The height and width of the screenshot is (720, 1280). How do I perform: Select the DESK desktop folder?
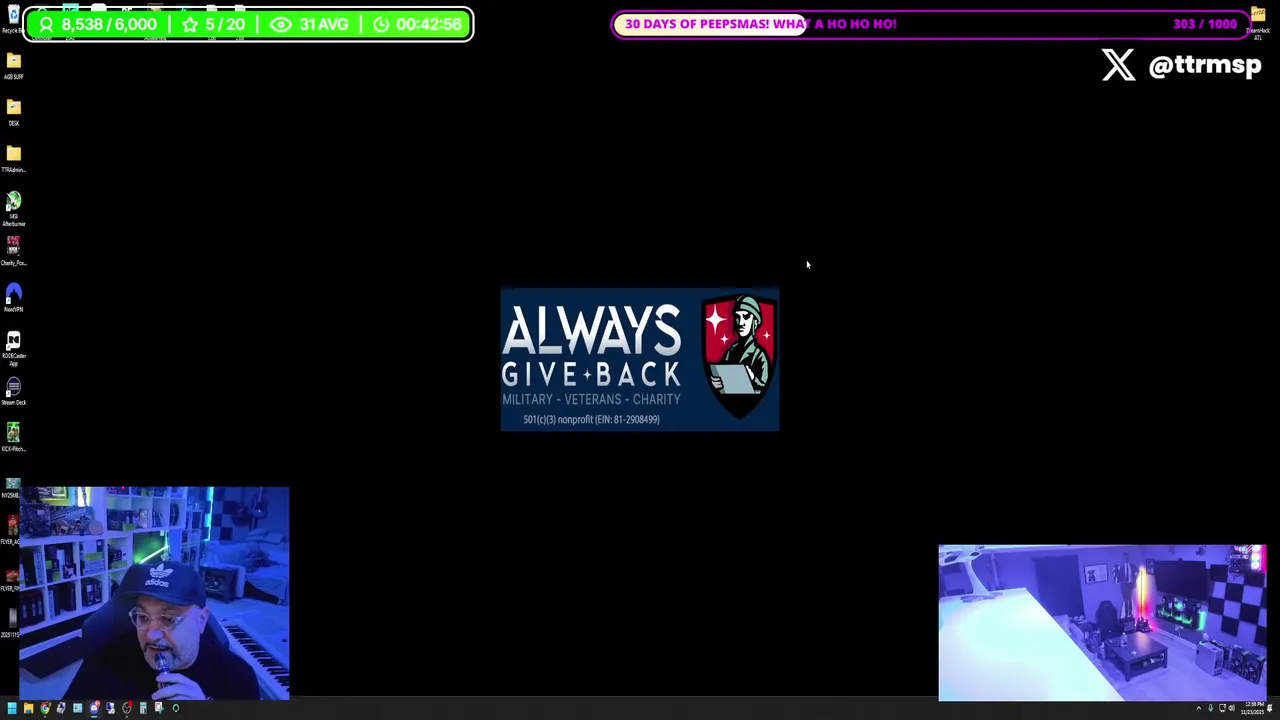point(14,112)
